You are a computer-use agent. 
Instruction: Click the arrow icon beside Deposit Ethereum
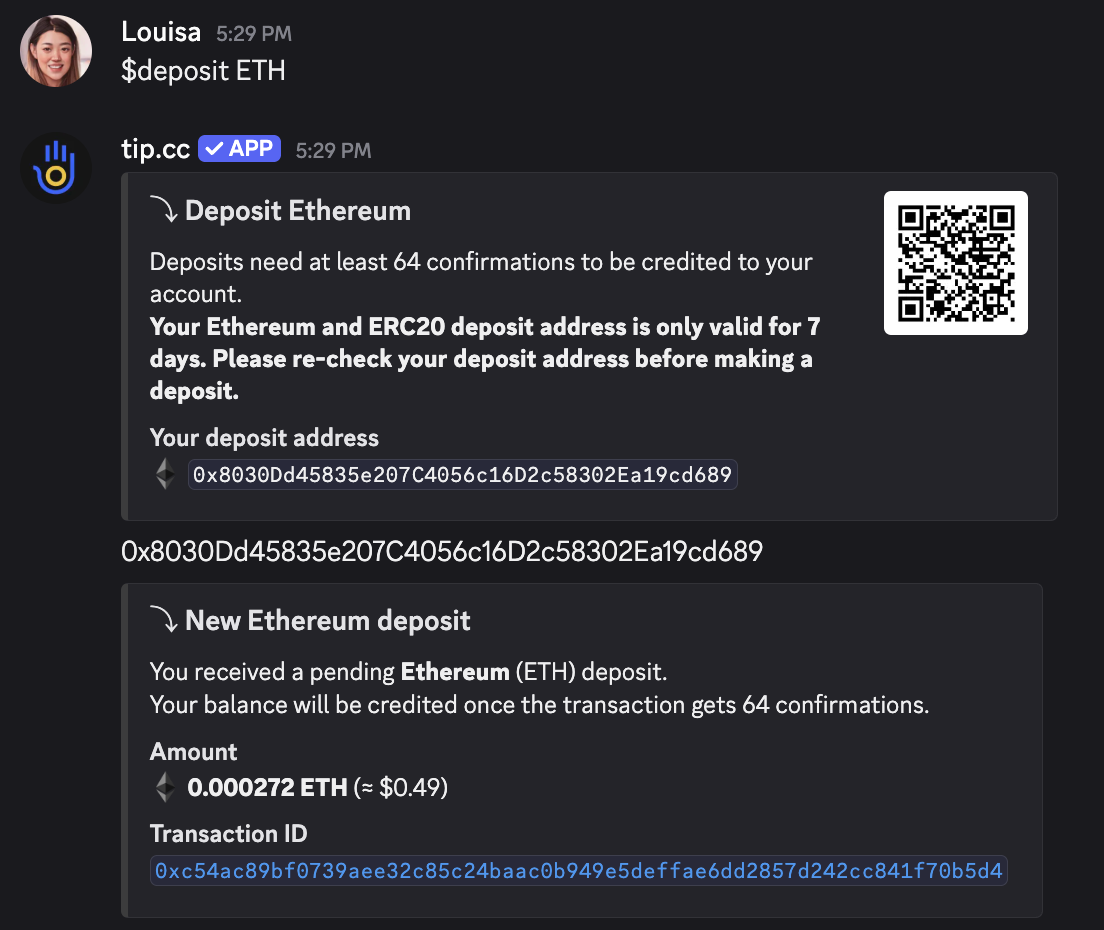tap(164, 210)
